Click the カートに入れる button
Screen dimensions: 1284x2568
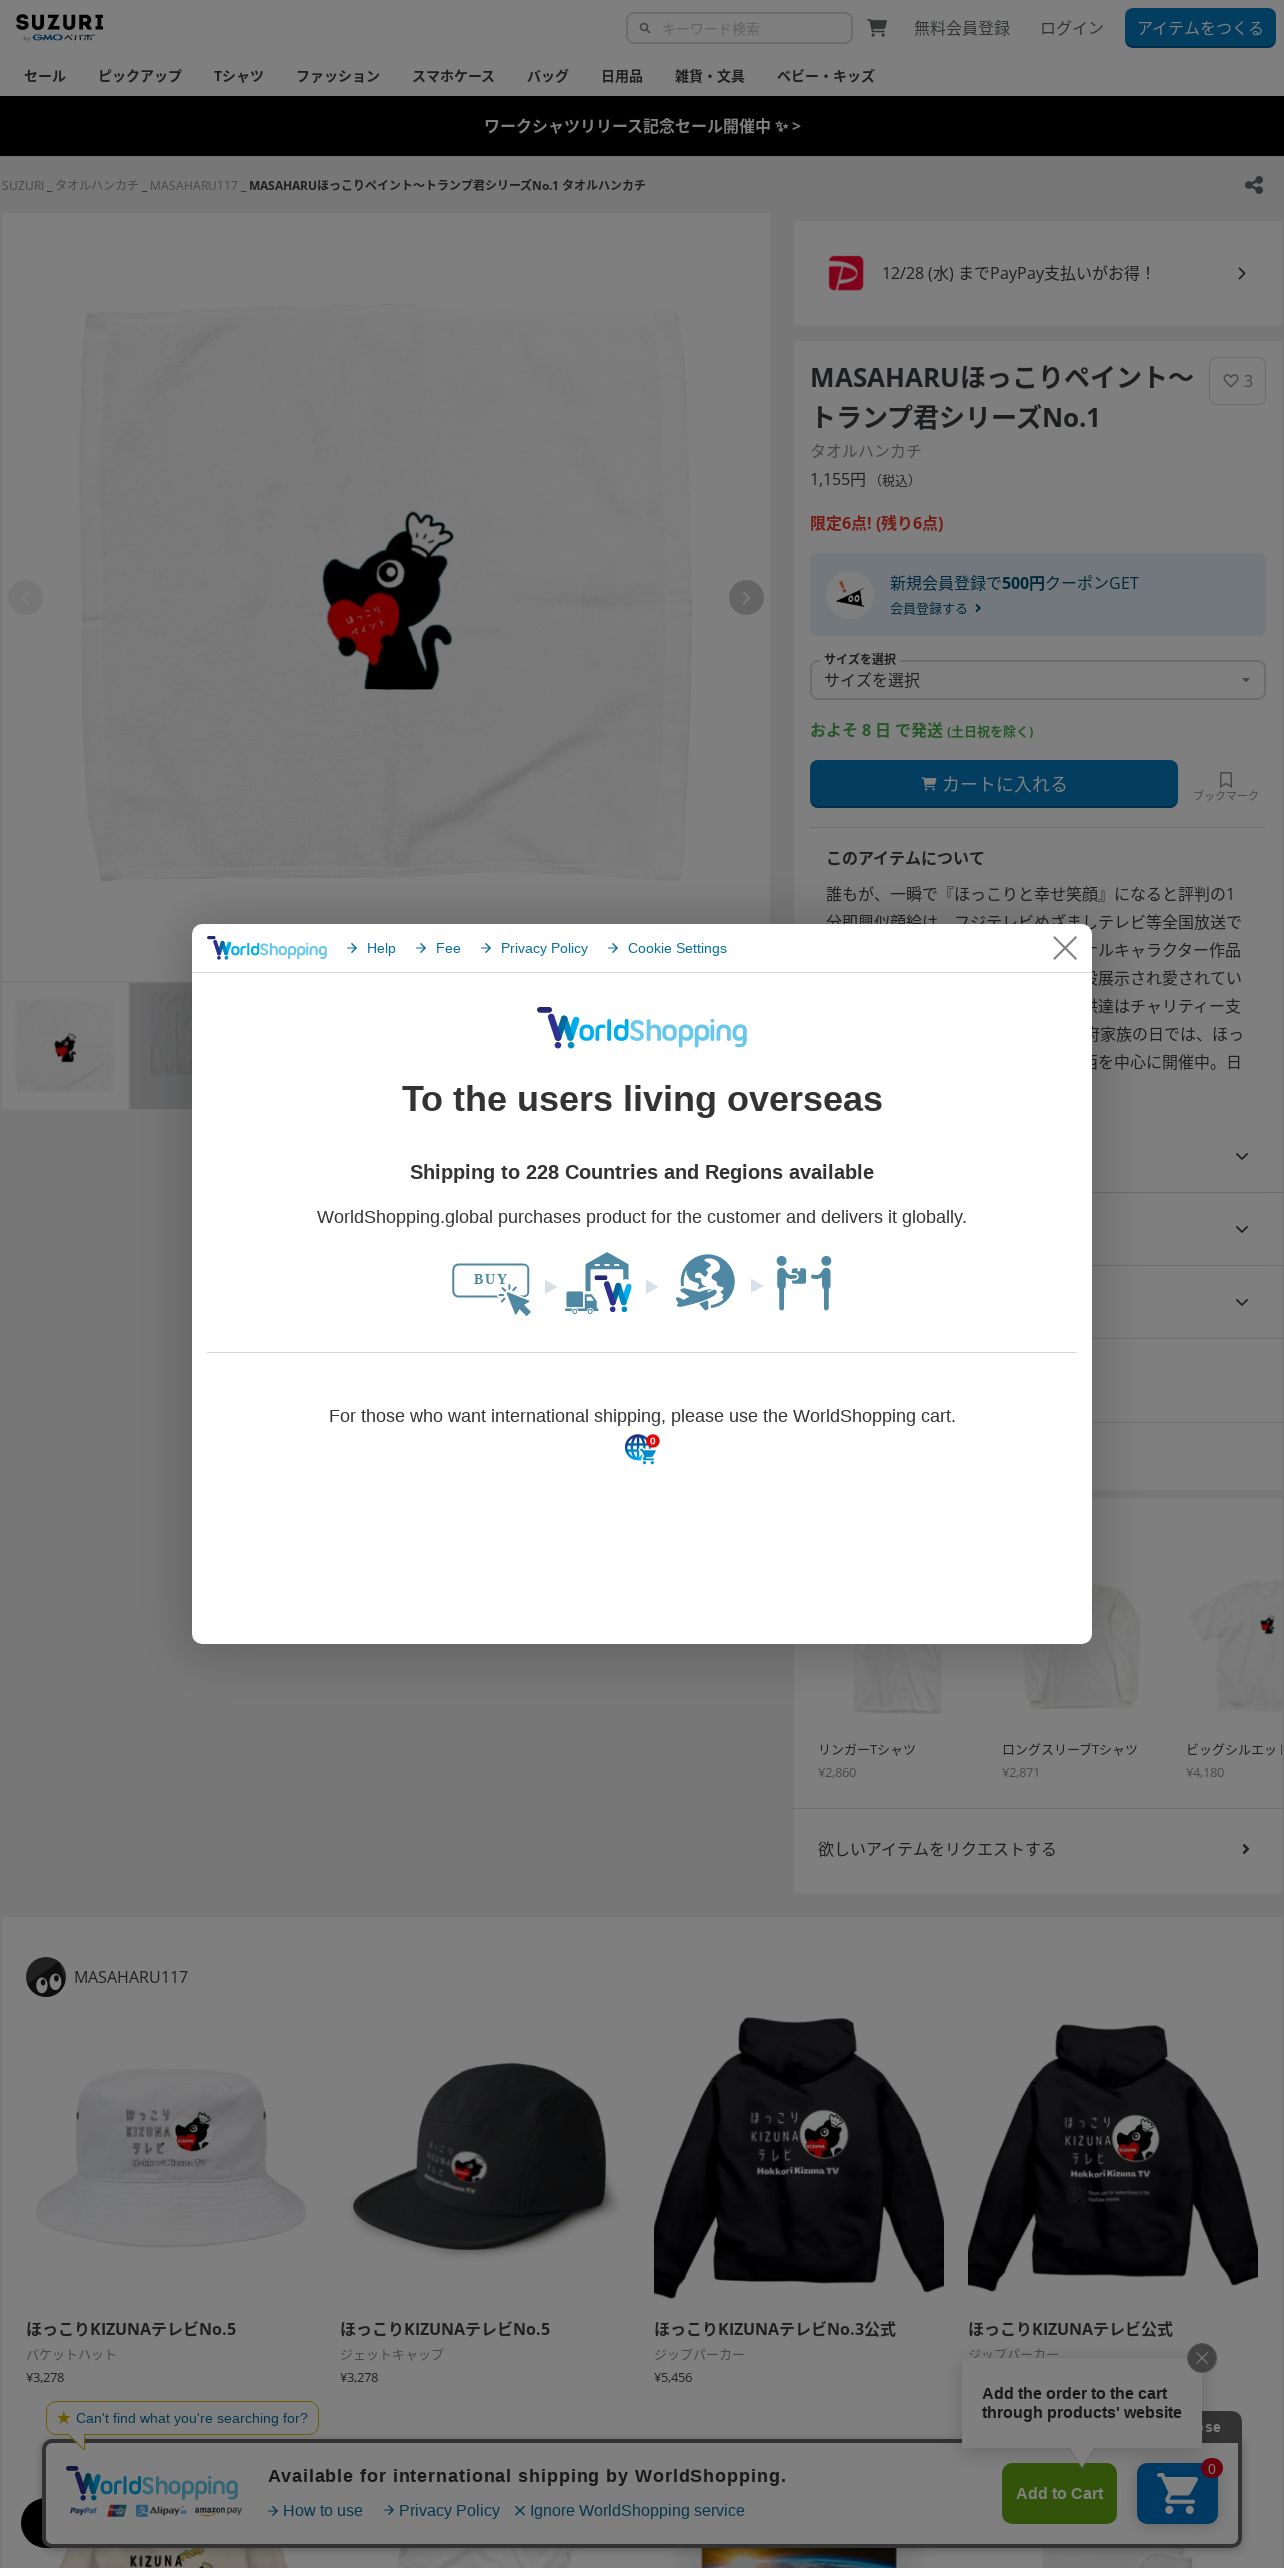click(x=994, y=784)
